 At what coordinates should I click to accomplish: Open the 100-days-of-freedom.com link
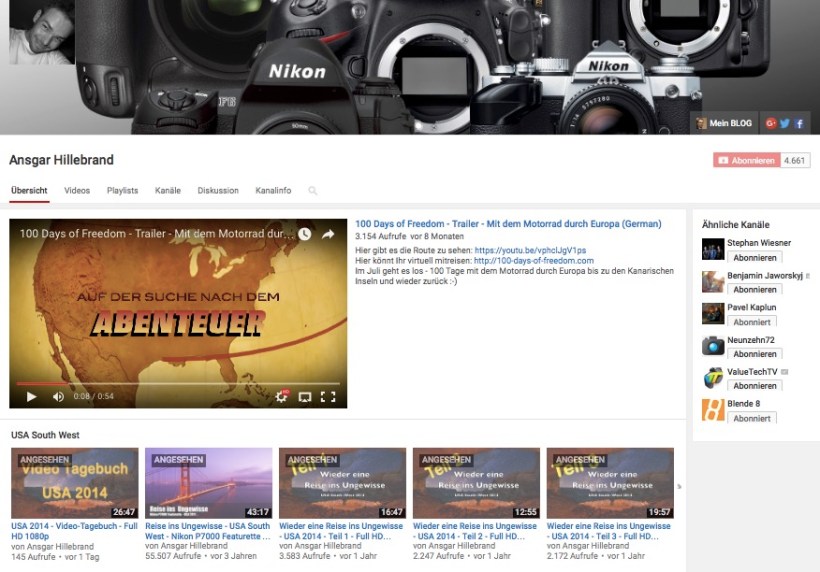click(534, 260)
